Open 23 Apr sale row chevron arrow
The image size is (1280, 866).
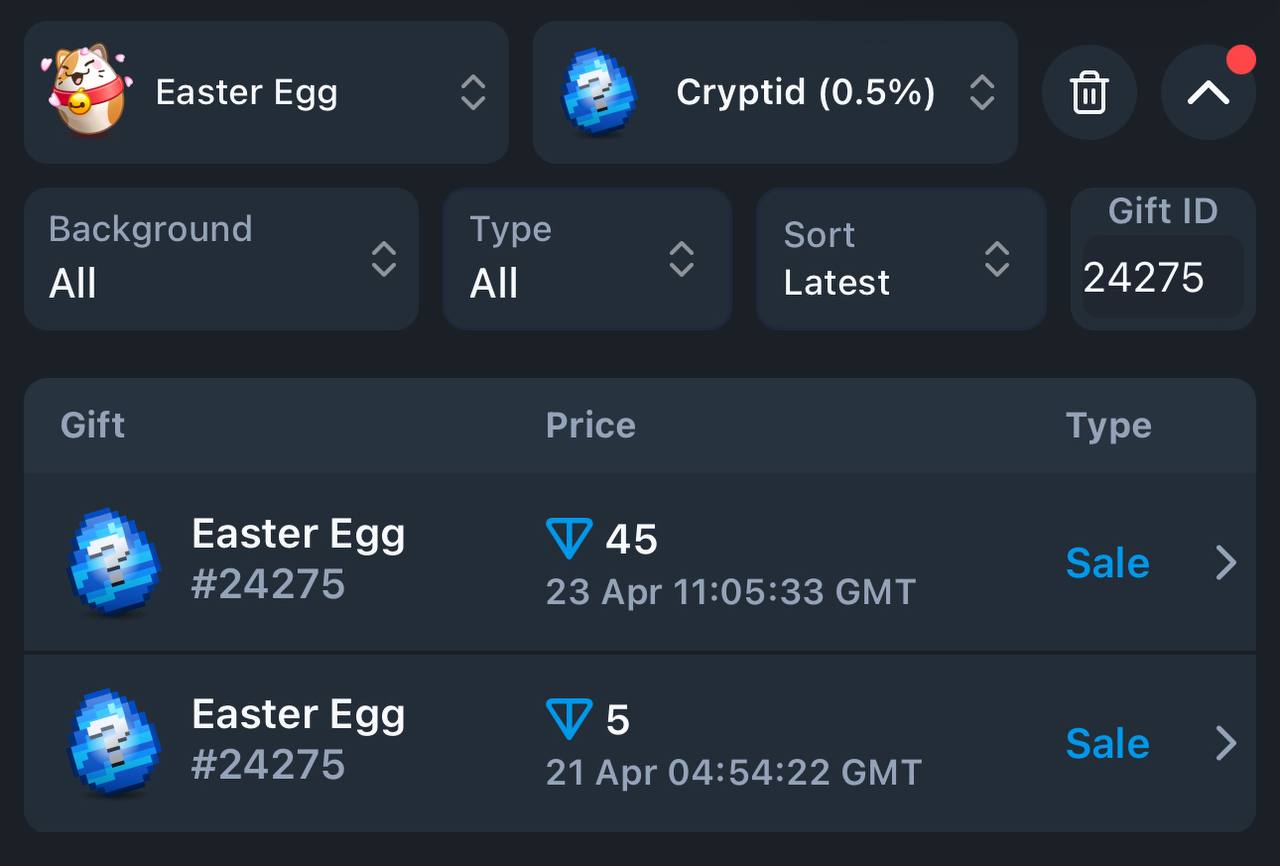point(1226,563)
